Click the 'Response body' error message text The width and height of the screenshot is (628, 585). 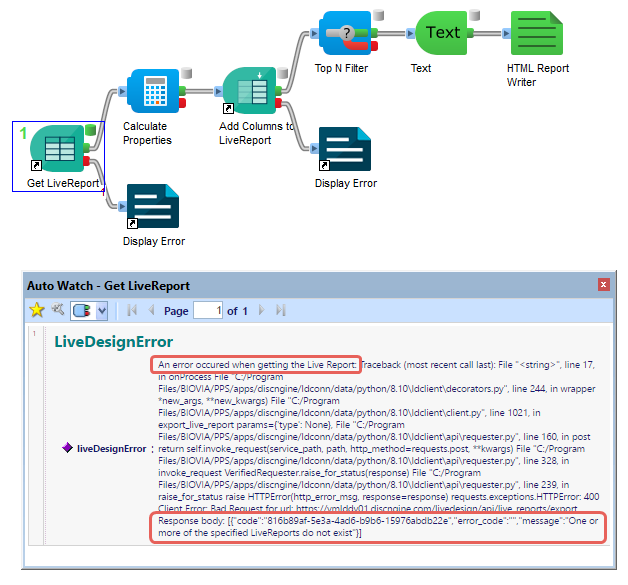tap(378, 527)
